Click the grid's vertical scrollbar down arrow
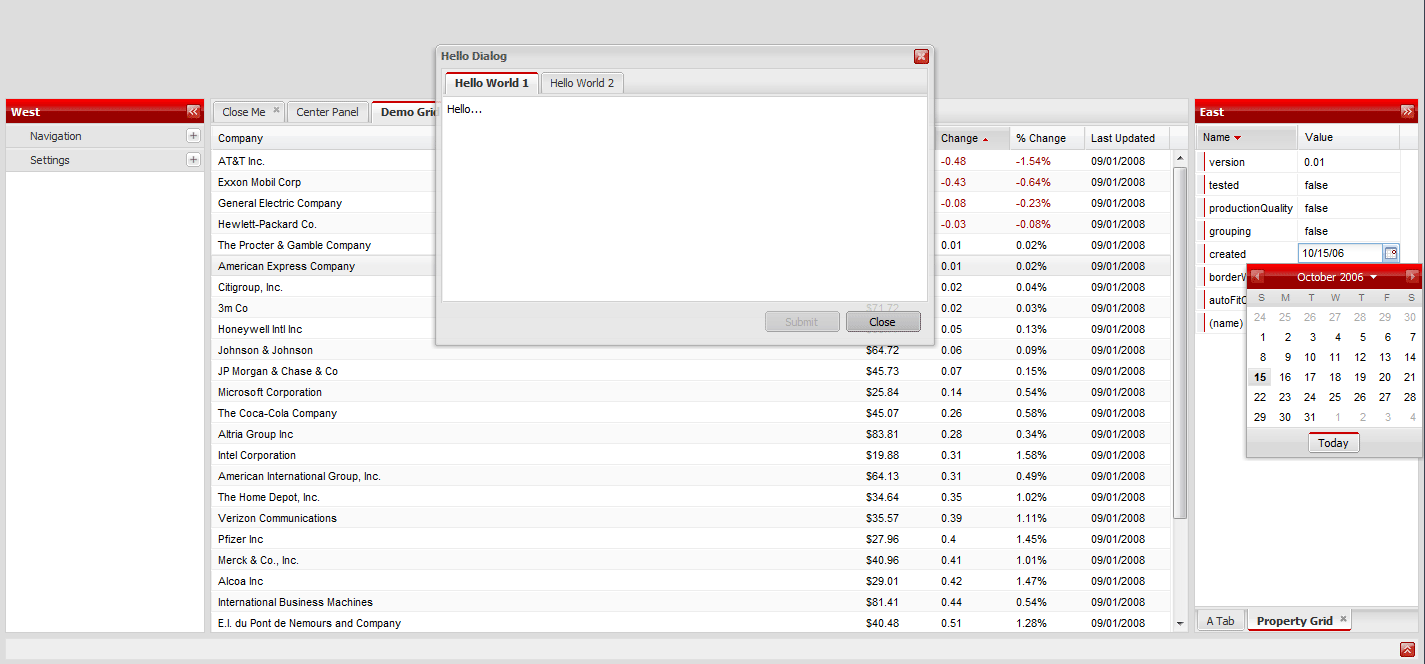1425x664 pixels. 1180,623
